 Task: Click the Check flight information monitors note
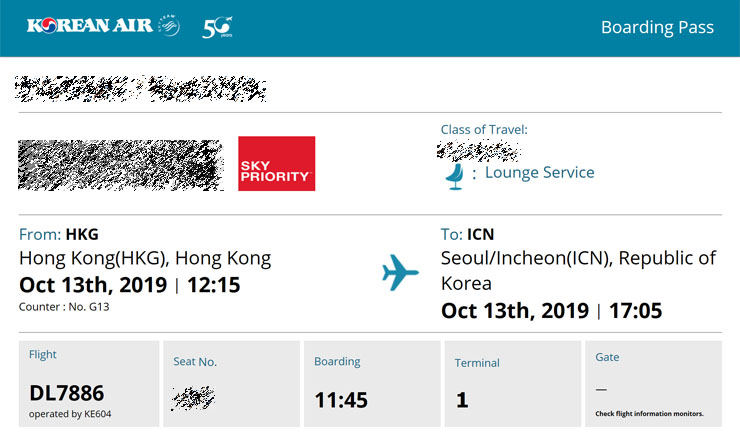[x=649, y=414]
